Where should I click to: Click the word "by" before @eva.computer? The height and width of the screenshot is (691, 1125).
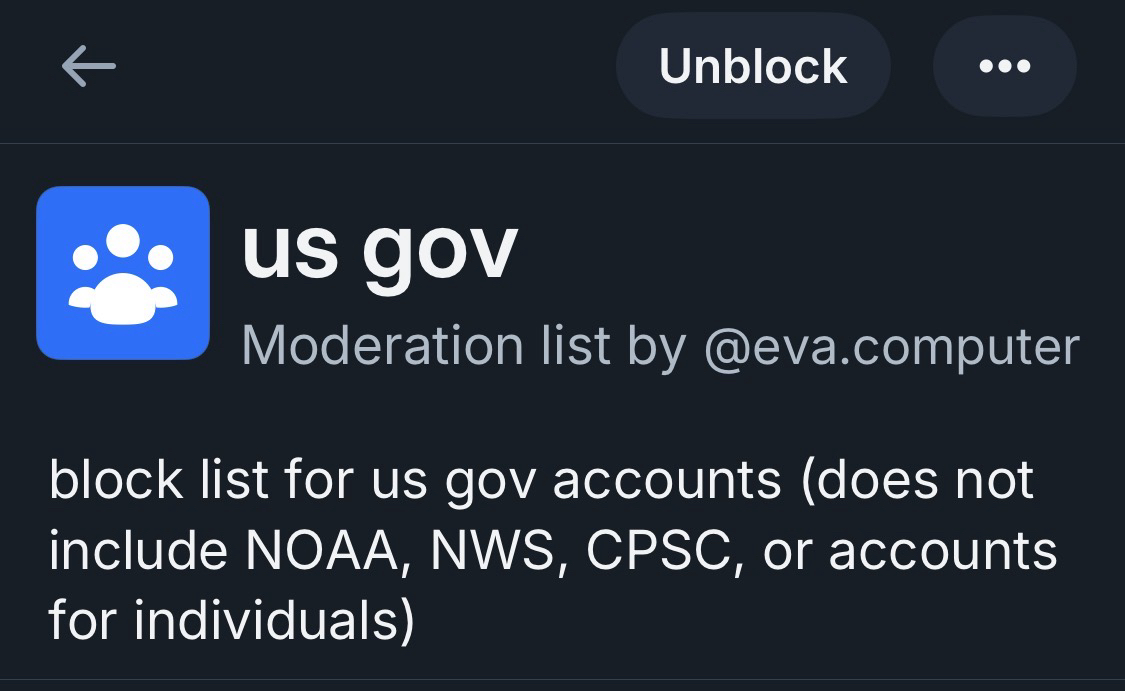coord(656,346)
